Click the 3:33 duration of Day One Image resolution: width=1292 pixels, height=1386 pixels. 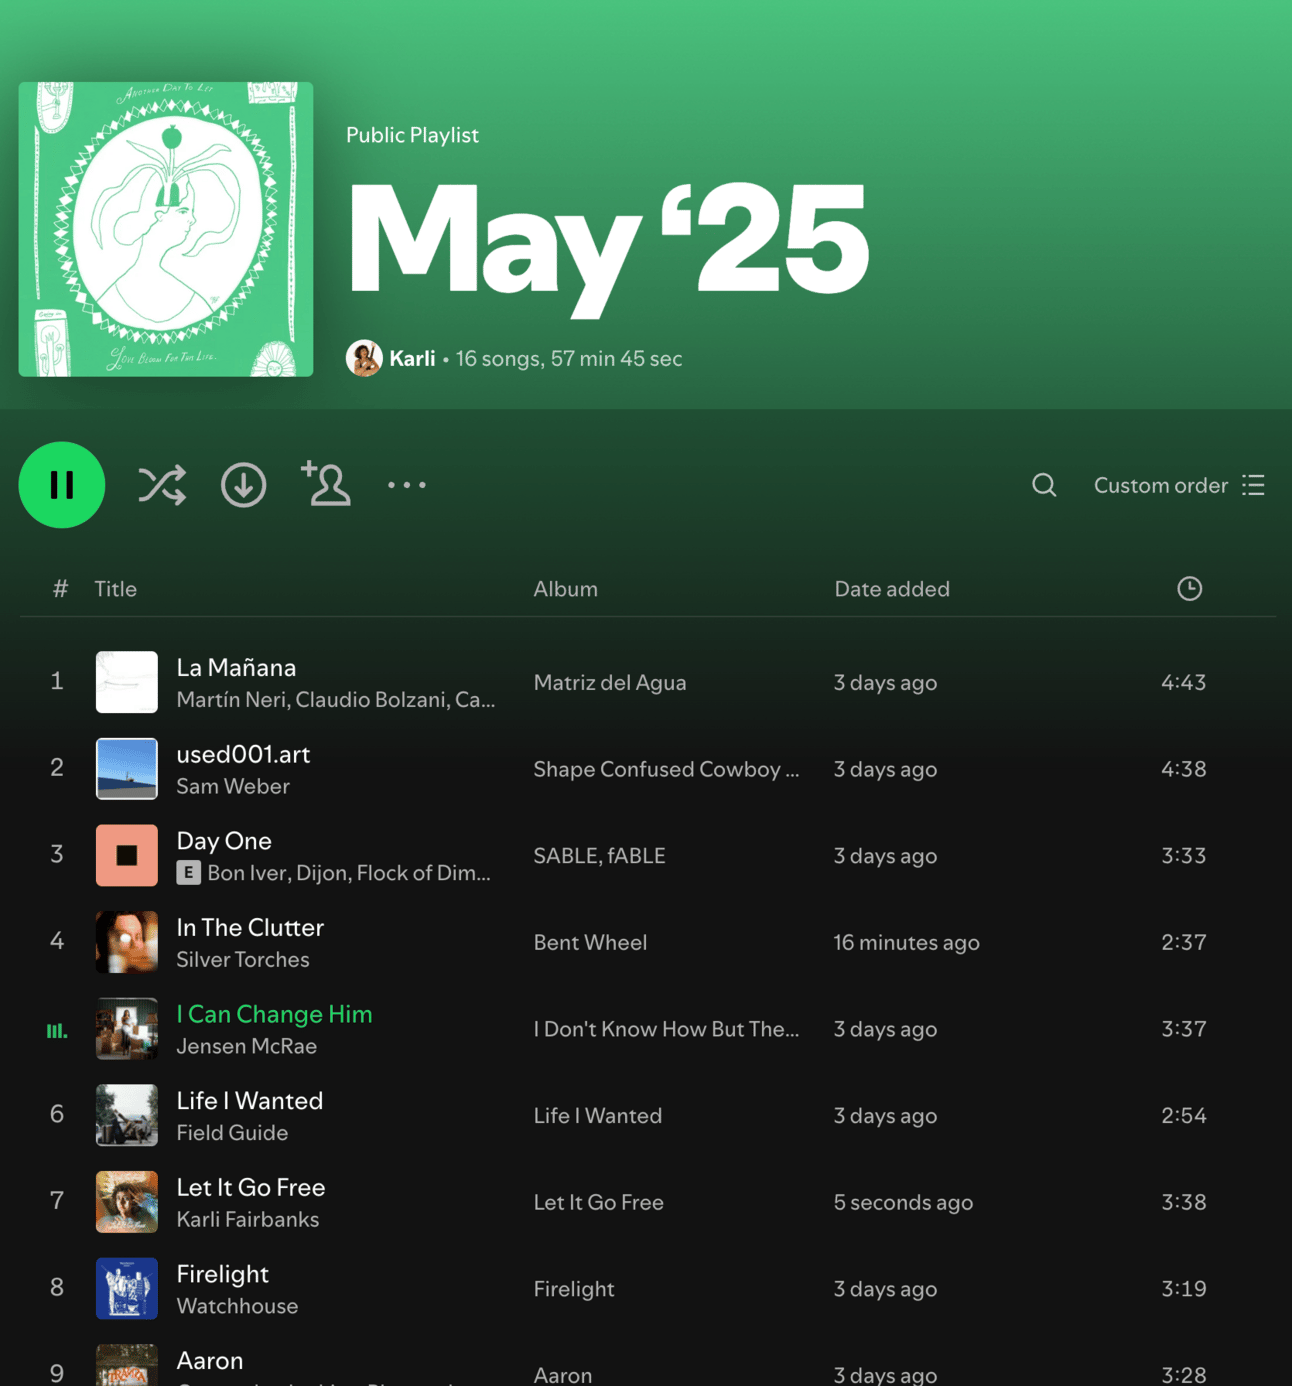point(1184,856)
